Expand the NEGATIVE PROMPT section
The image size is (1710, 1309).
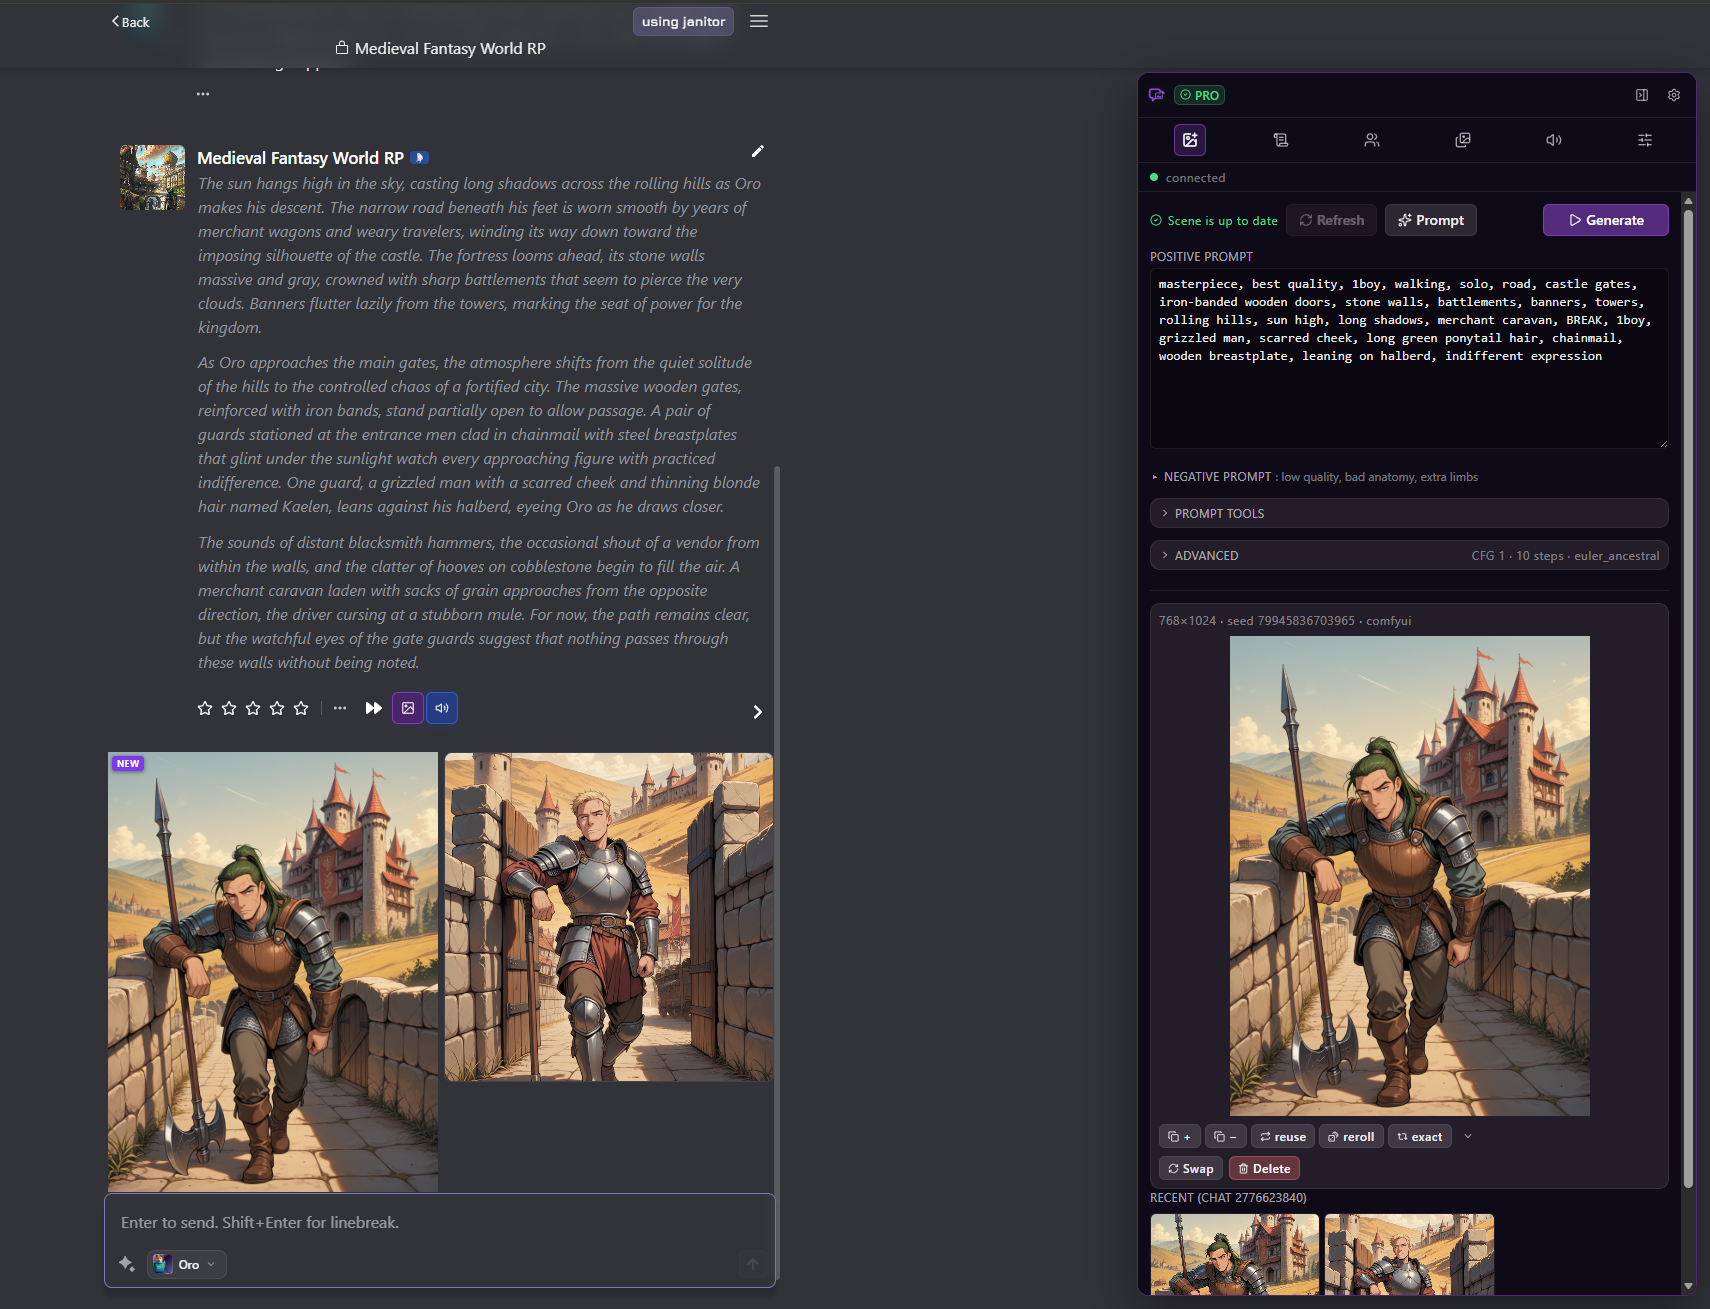tap(1315, 477)
